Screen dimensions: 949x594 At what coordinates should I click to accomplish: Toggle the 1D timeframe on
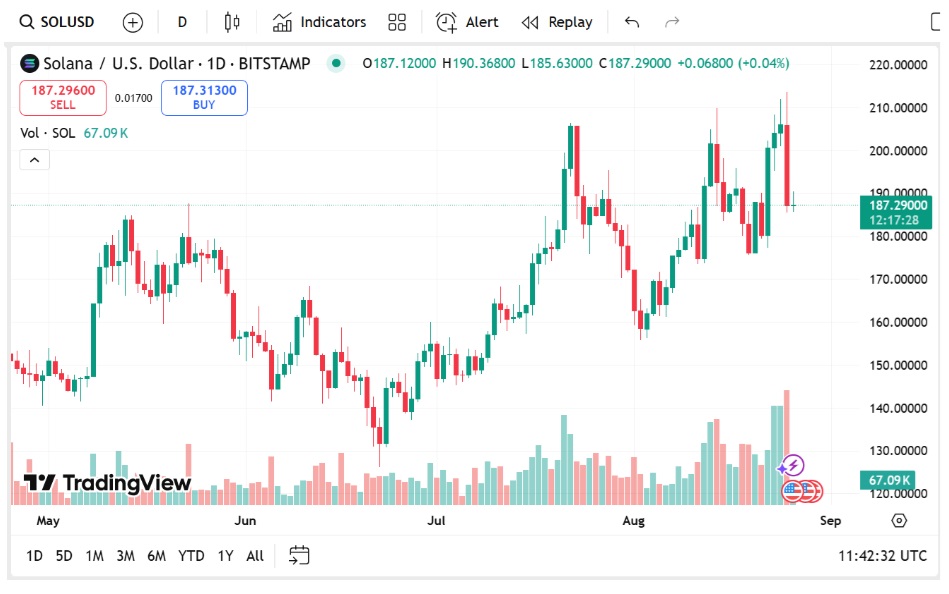click(x=34, y=555)
